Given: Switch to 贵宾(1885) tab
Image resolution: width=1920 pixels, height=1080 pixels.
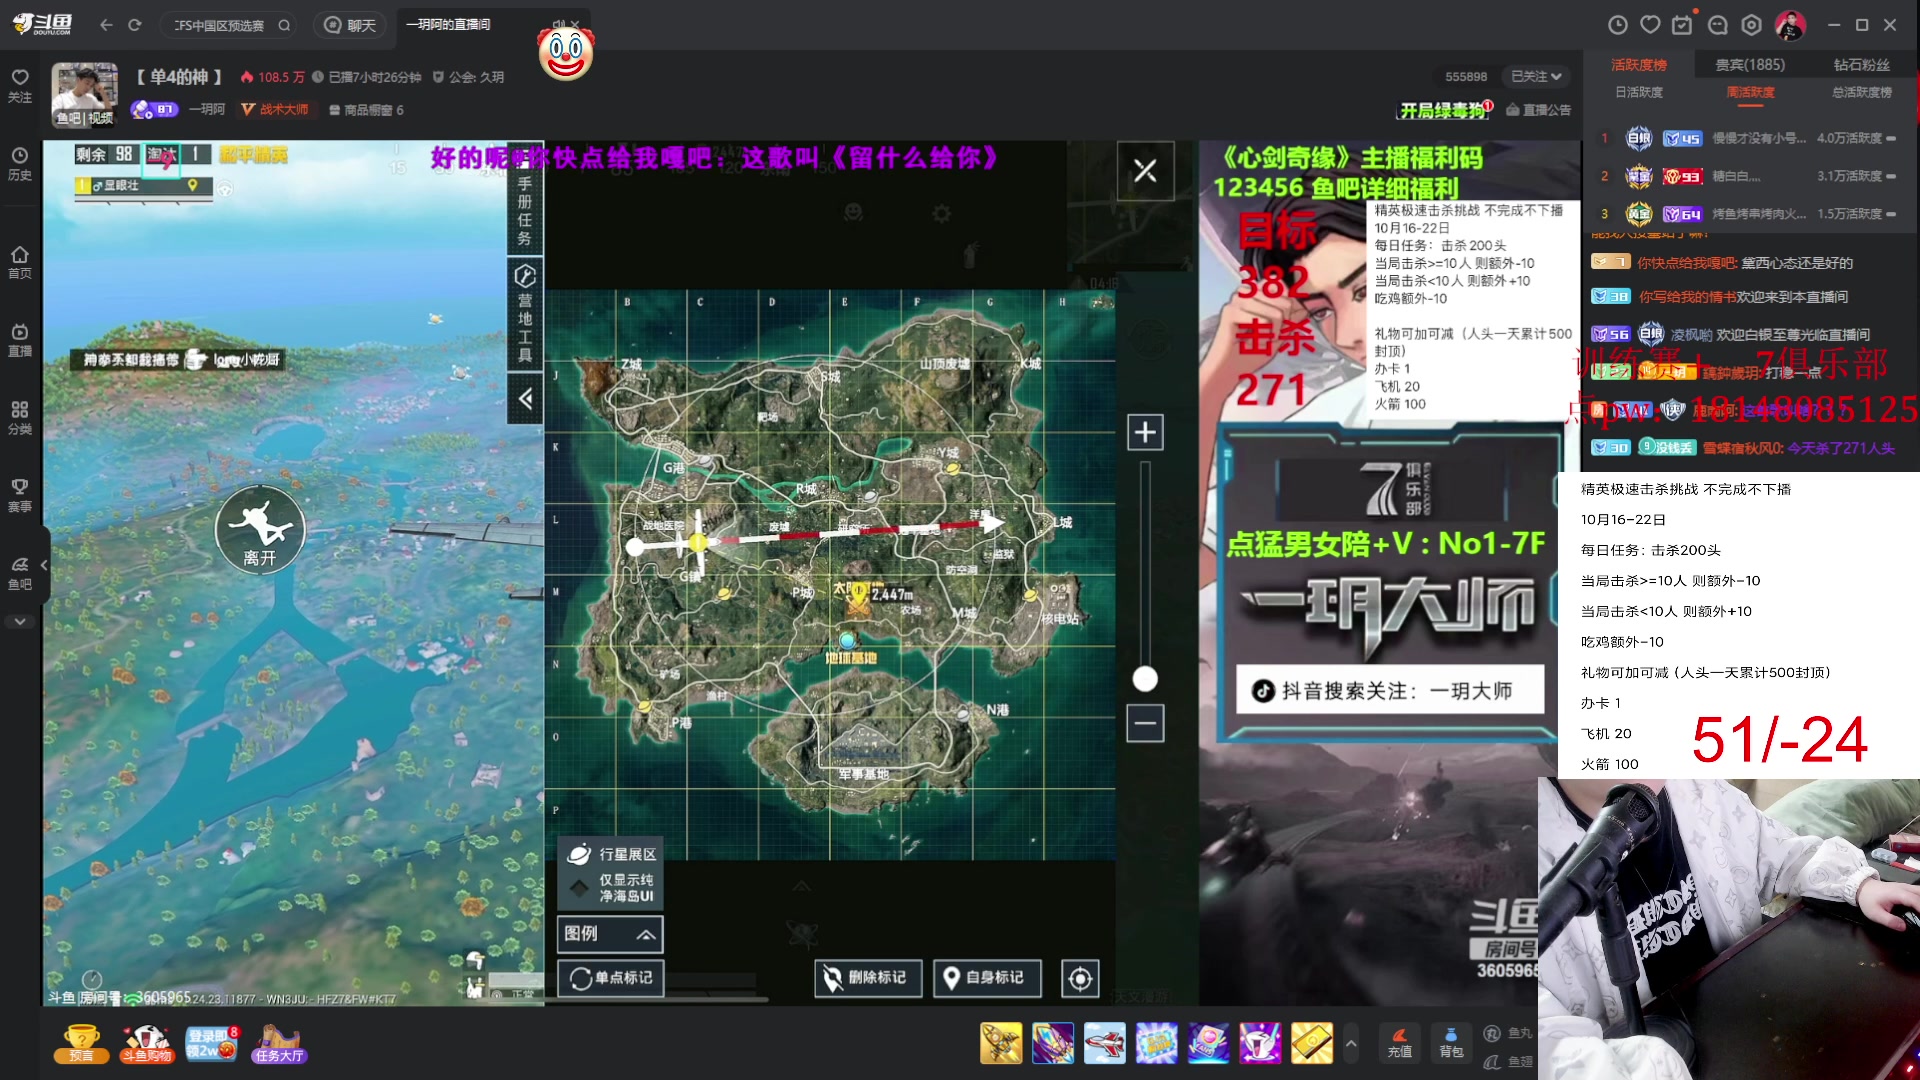Looking at the screenshot, I should 1750,65.
